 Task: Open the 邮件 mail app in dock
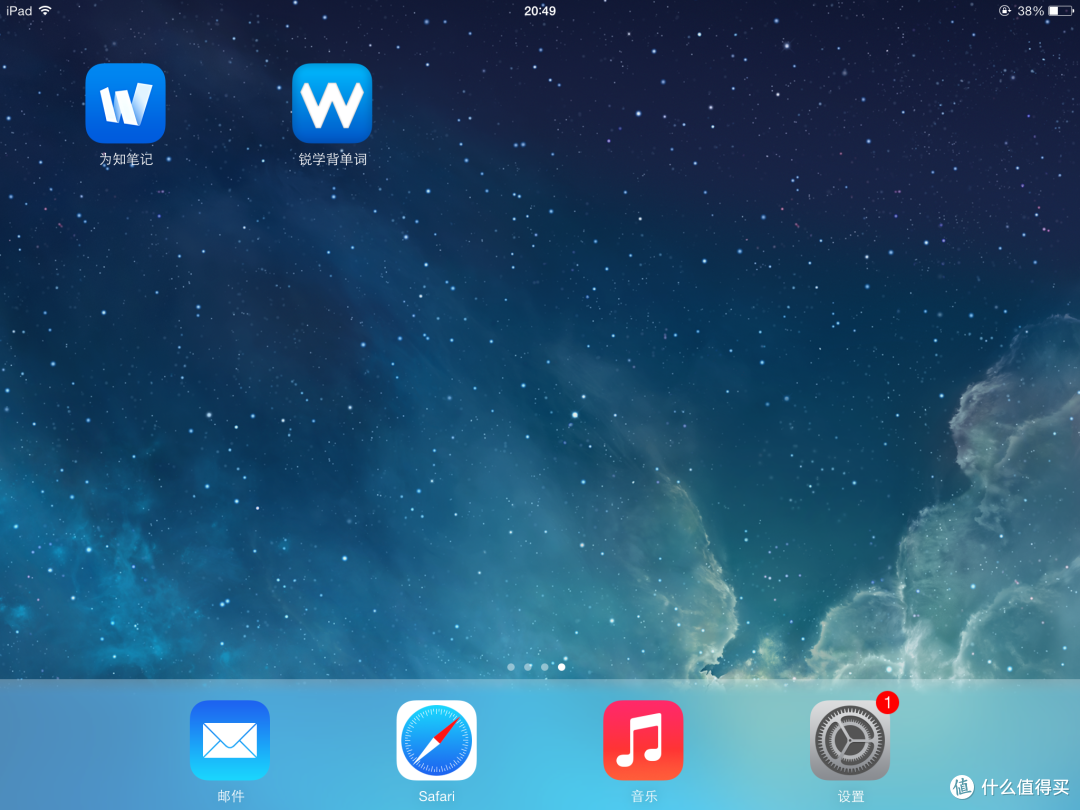click(230, 740)
